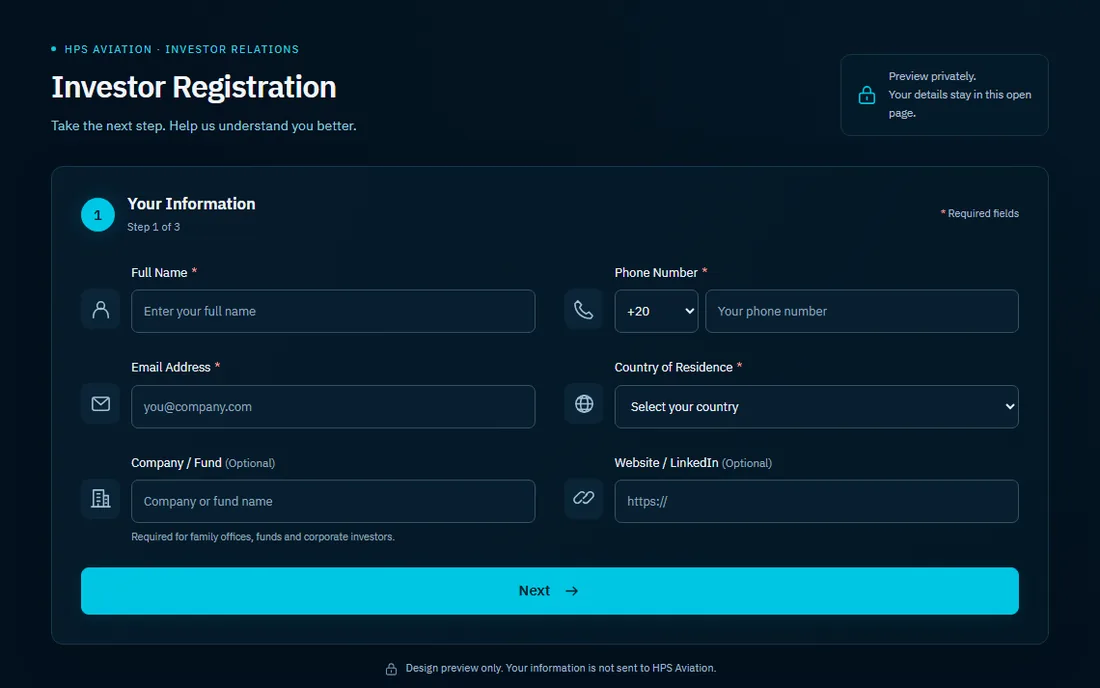Click the Full Name label
1100x688 pixels.
[163, 272]
